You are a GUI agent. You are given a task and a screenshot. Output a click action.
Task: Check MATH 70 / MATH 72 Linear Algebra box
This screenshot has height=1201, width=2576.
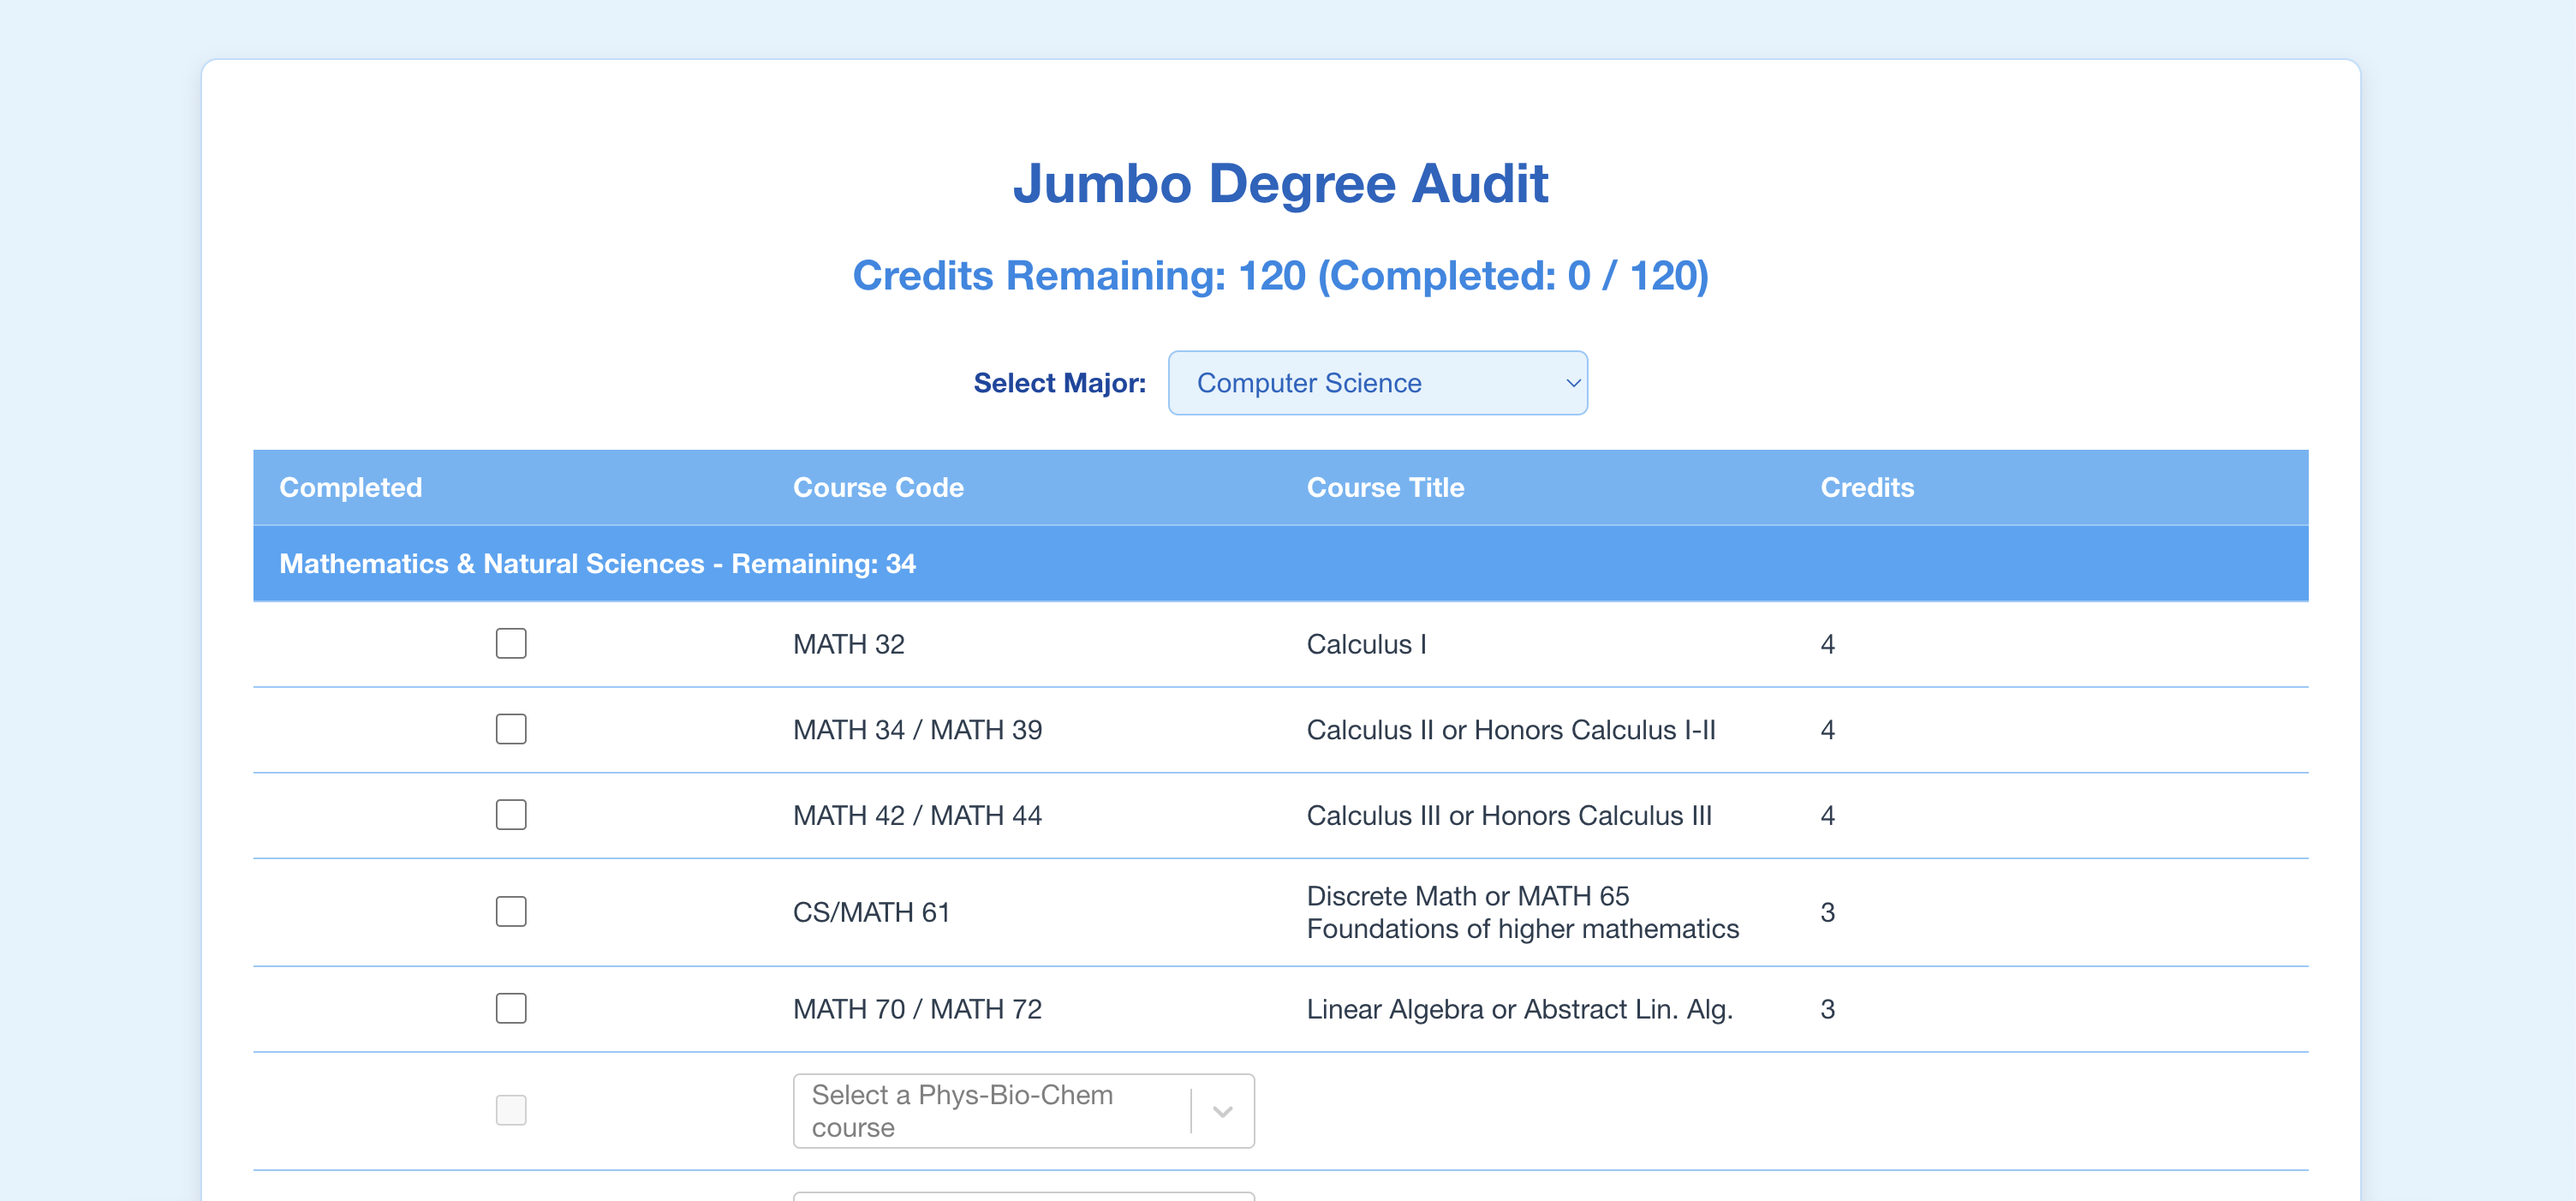tap(511, 1008)
